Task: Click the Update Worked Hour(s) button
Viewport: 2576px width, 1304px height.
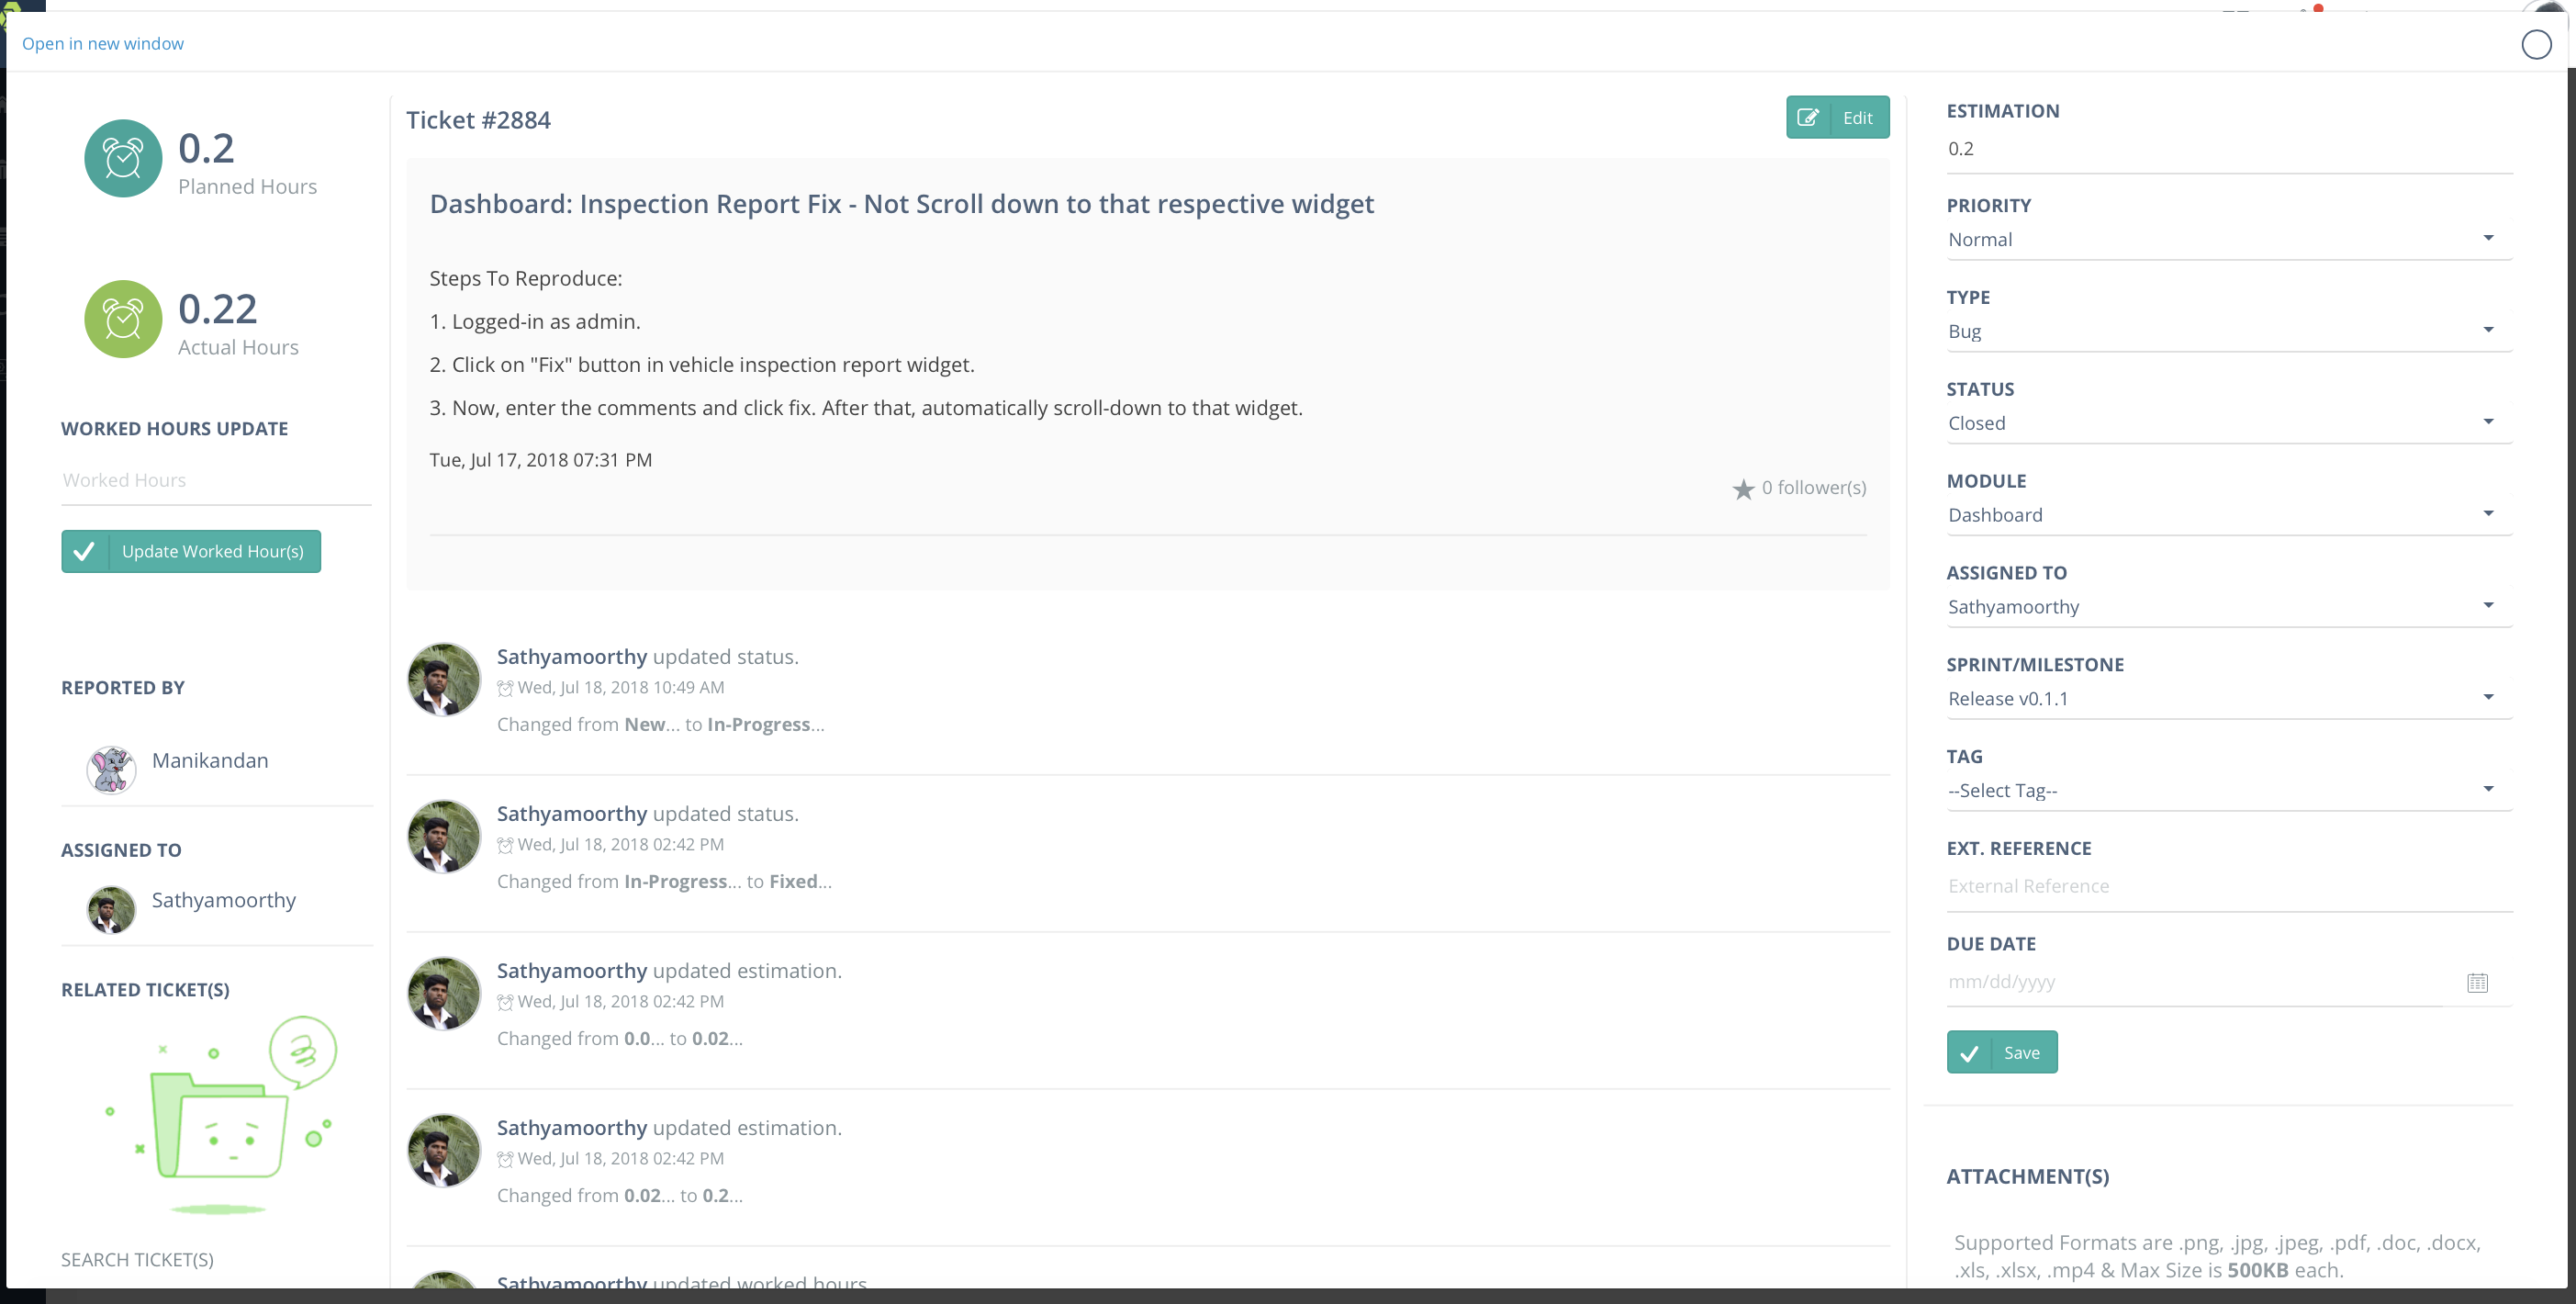Action: (191, 551)
